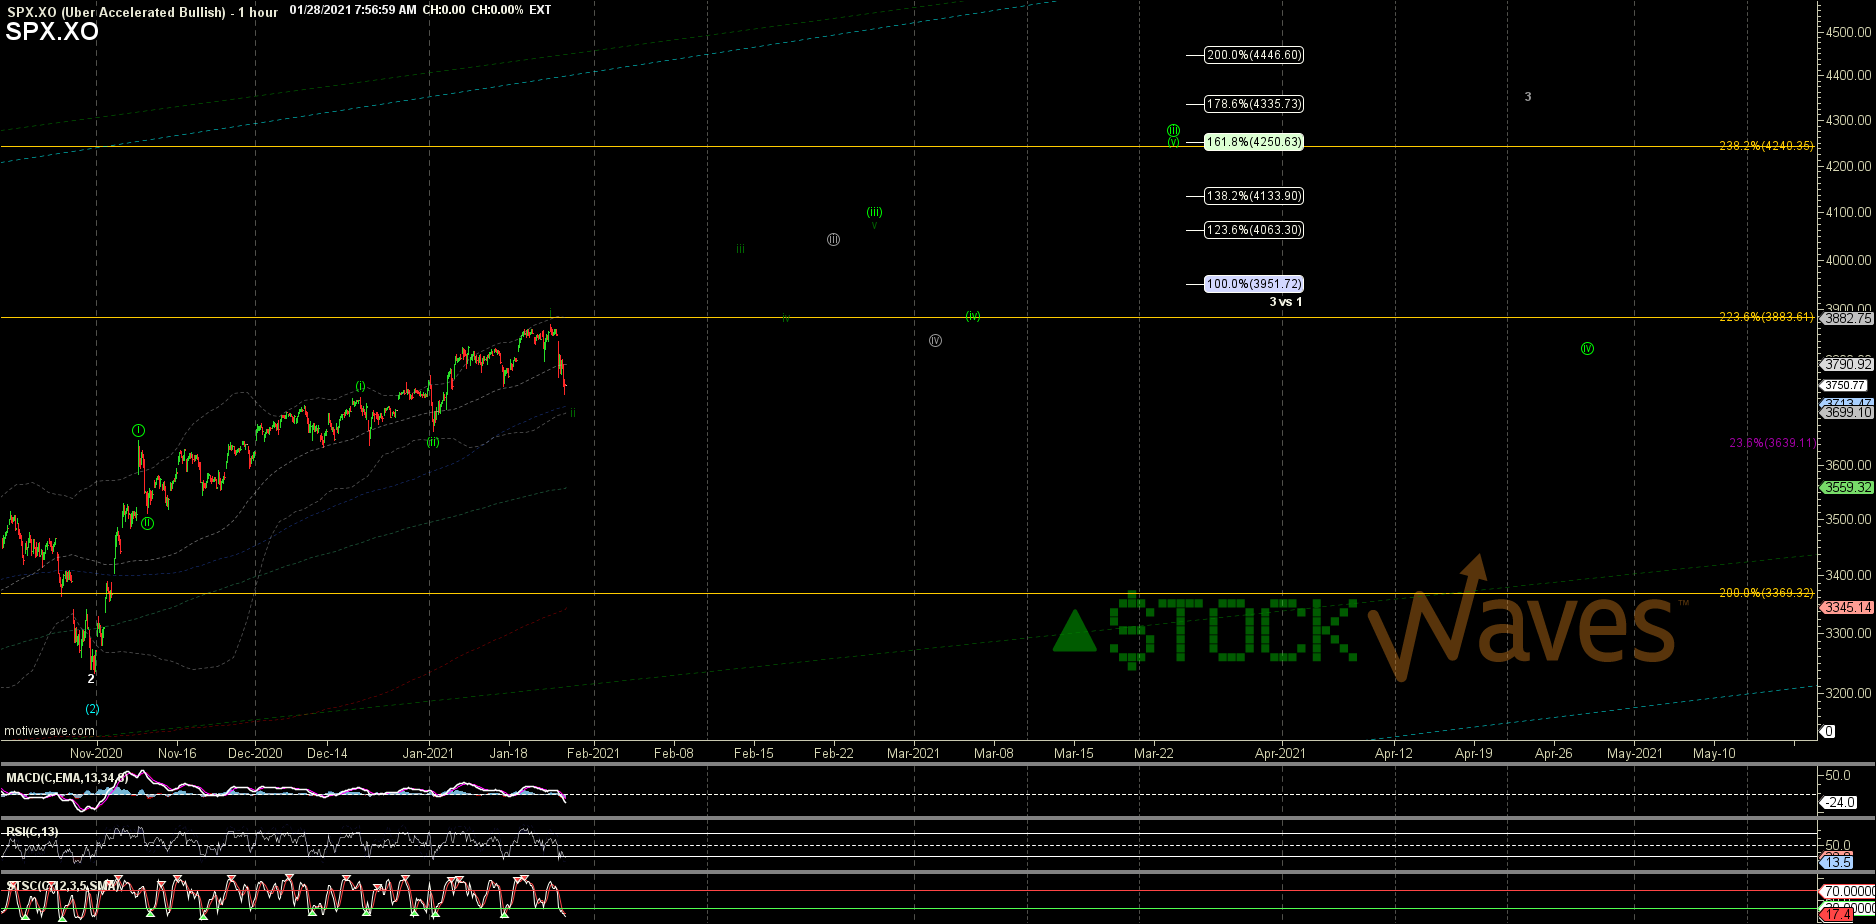The height and width of the screenshot is (924, 1876).
Task: Open the motivewave.com link
Action: pos(49,731)
